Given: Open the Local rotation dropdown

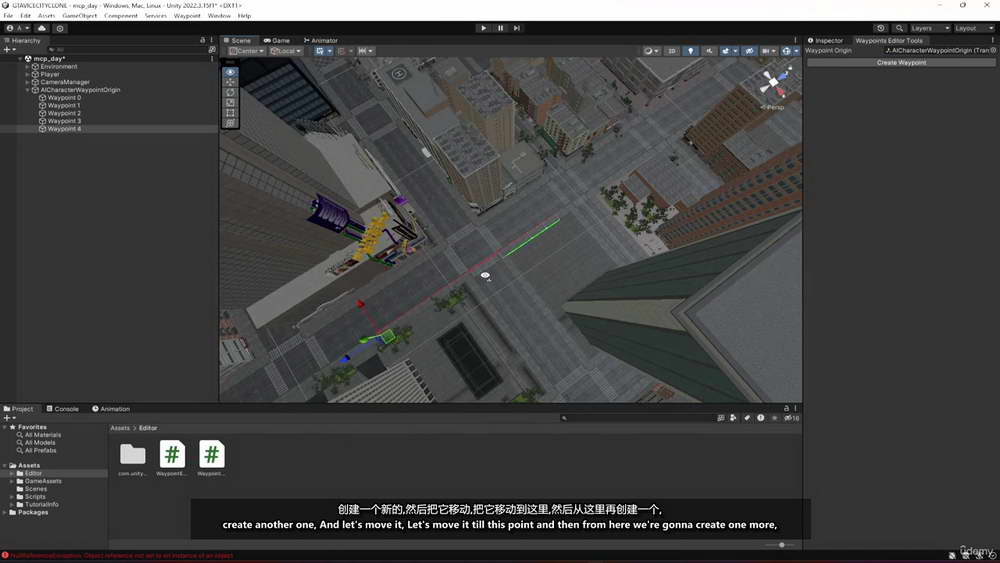Looking at the screenshot, I should coord(285,51).
